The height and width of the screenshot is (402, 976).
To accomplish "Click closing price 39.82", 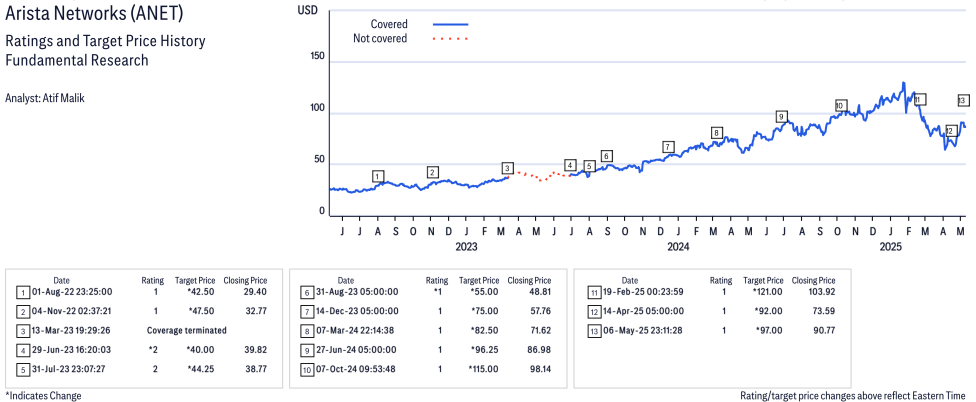I will [x=256, y=350].
